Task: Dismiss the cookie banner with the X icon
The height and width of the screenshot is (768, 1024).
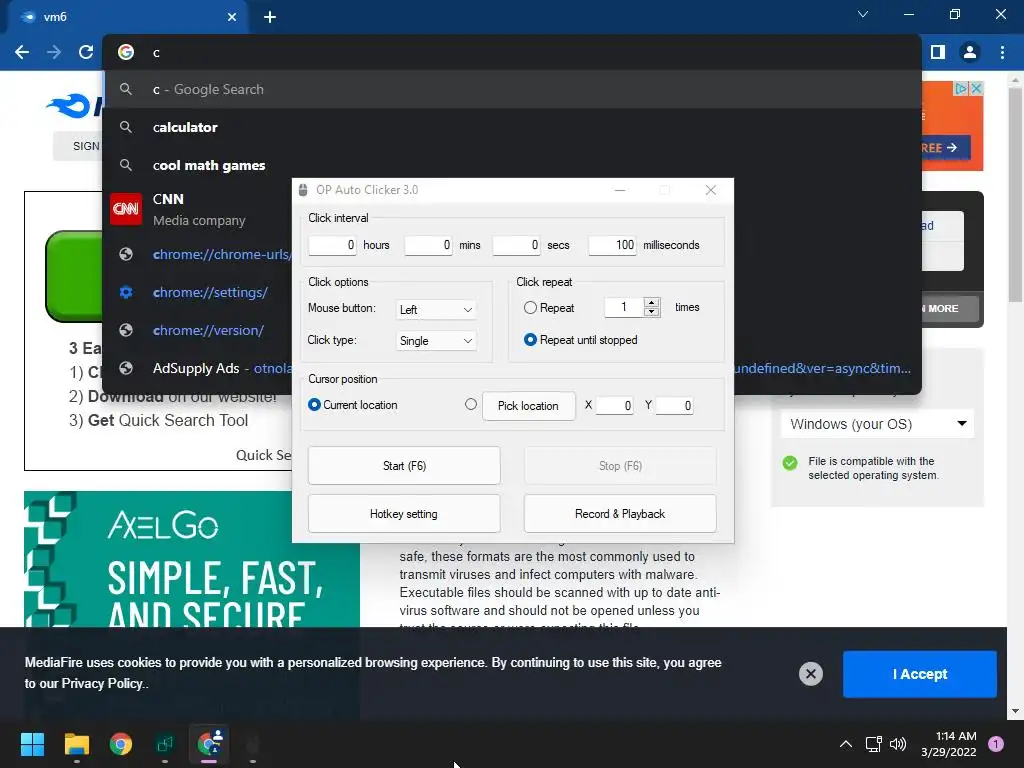Action: tap(810, 674)
